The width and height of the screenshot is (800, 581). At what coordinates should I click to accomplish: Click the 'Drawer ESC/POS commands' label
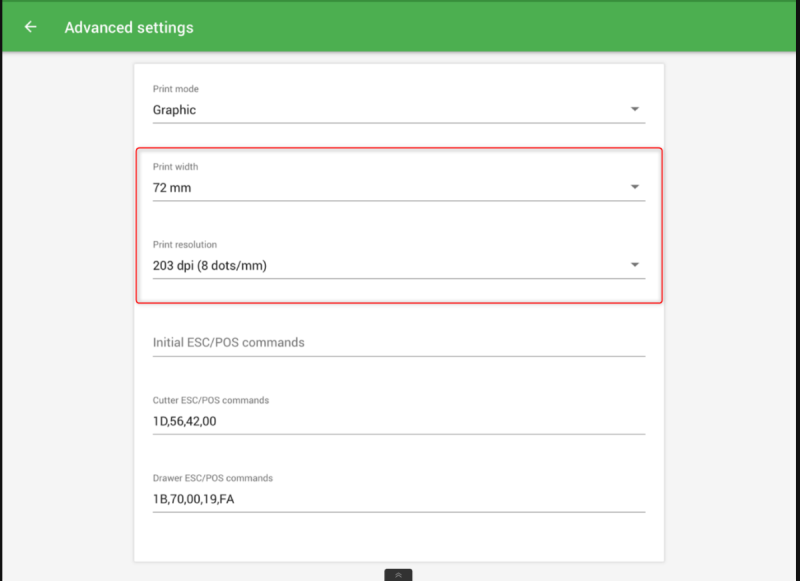(213, 478)
